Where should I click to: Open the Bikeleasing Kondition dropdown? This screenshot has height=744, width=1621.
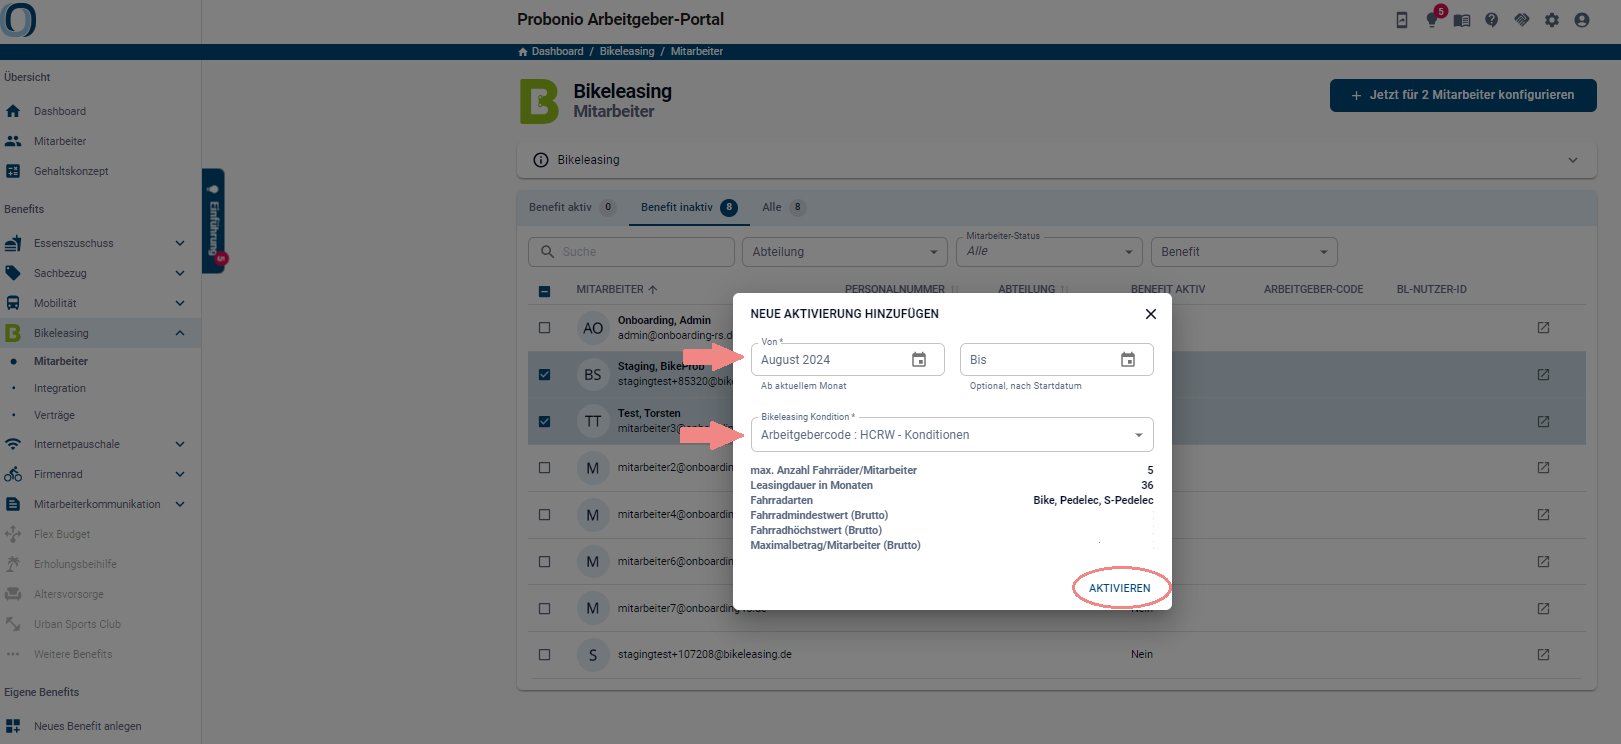pos(951,435)
